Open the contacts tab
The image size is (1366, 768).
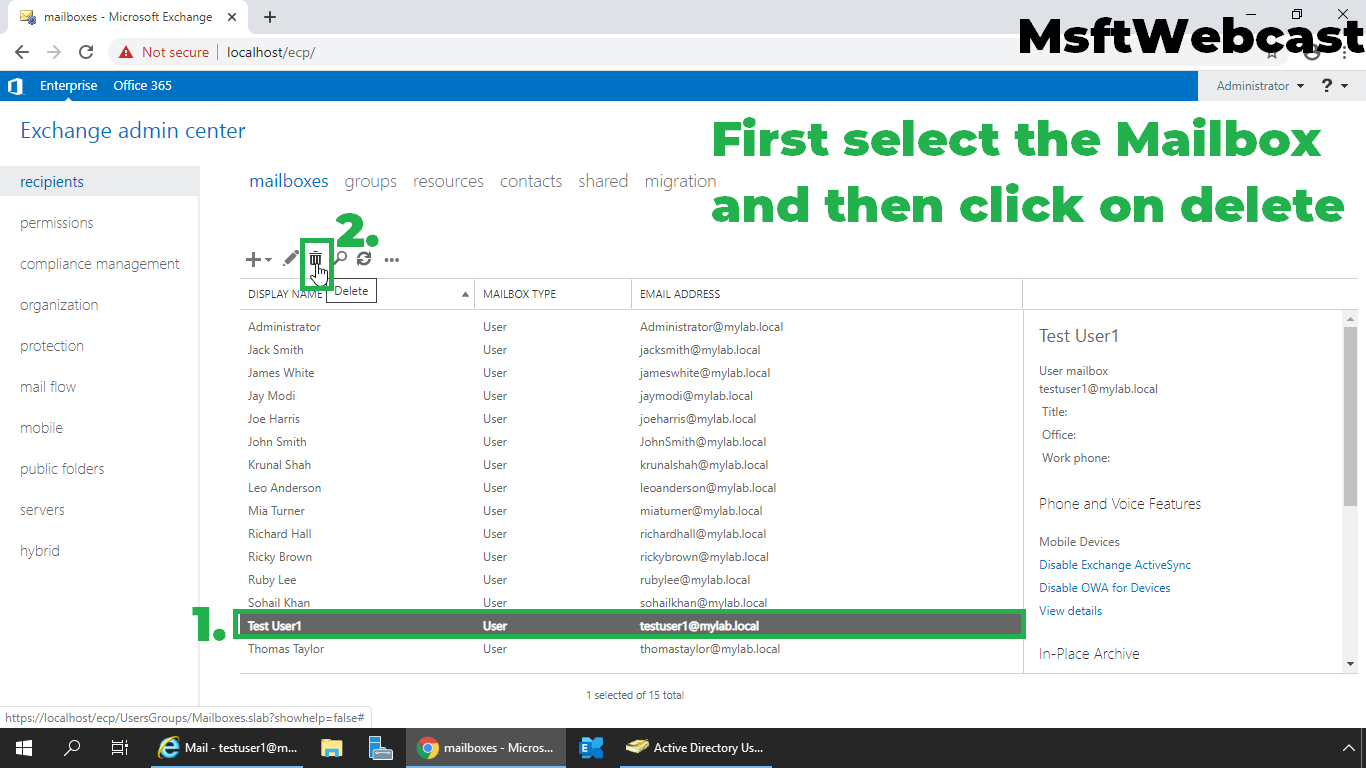[531, 181]
